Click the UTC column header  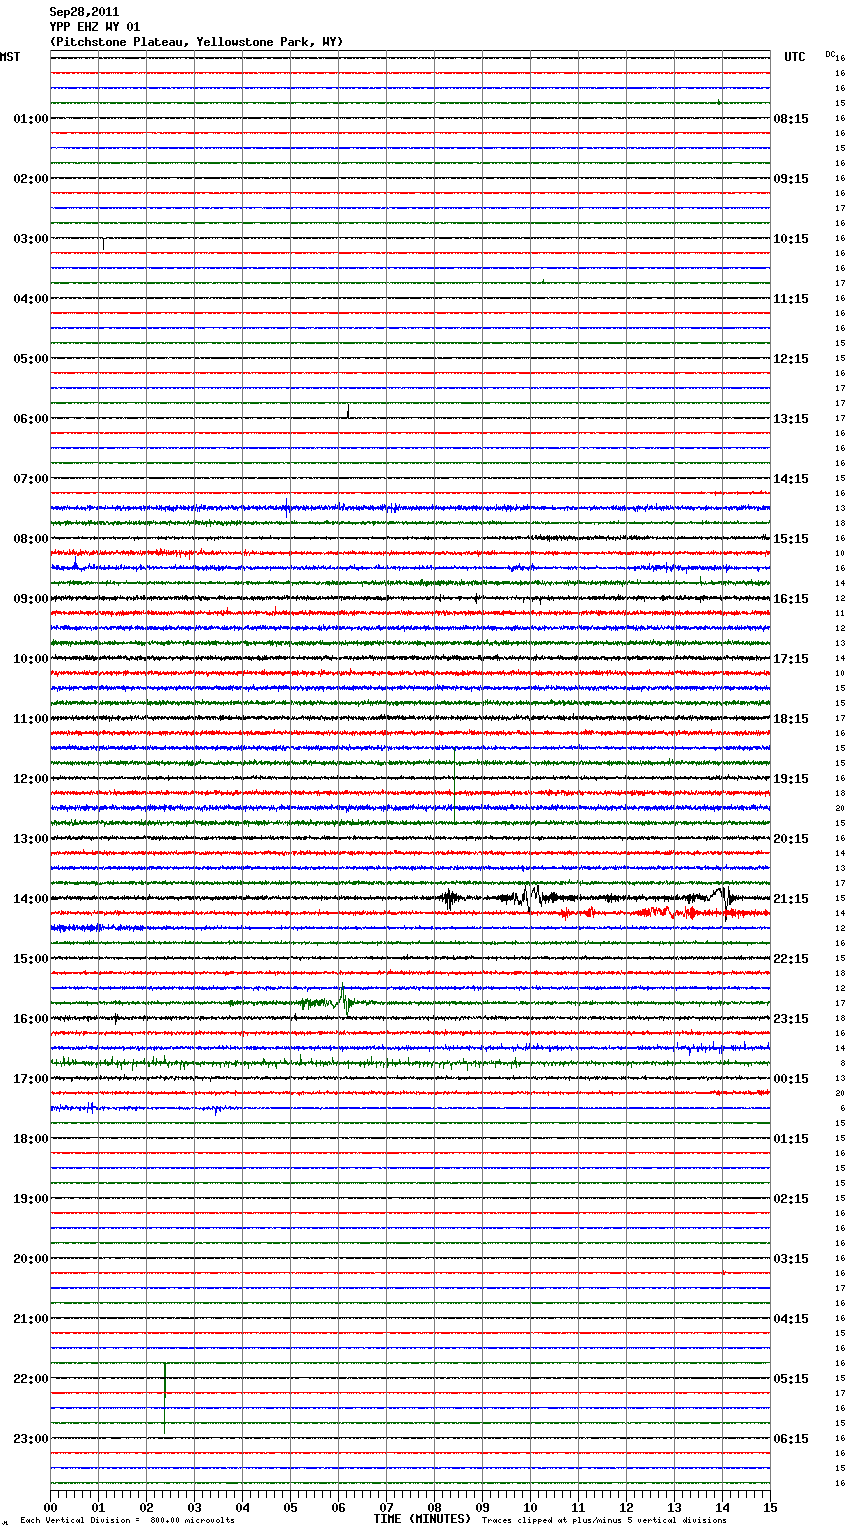click(795, 57)
